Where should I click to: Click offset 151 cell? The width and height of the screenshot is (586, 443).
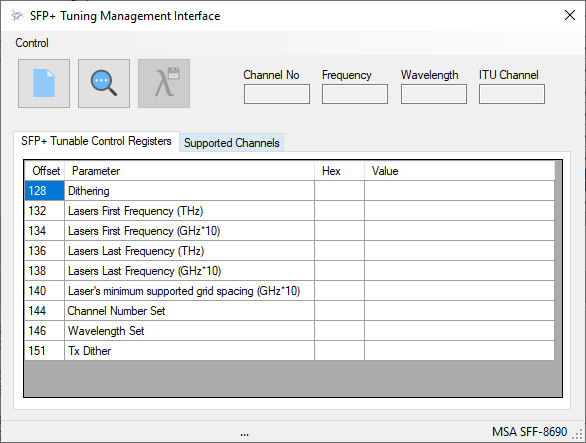(x=45, y=351)
